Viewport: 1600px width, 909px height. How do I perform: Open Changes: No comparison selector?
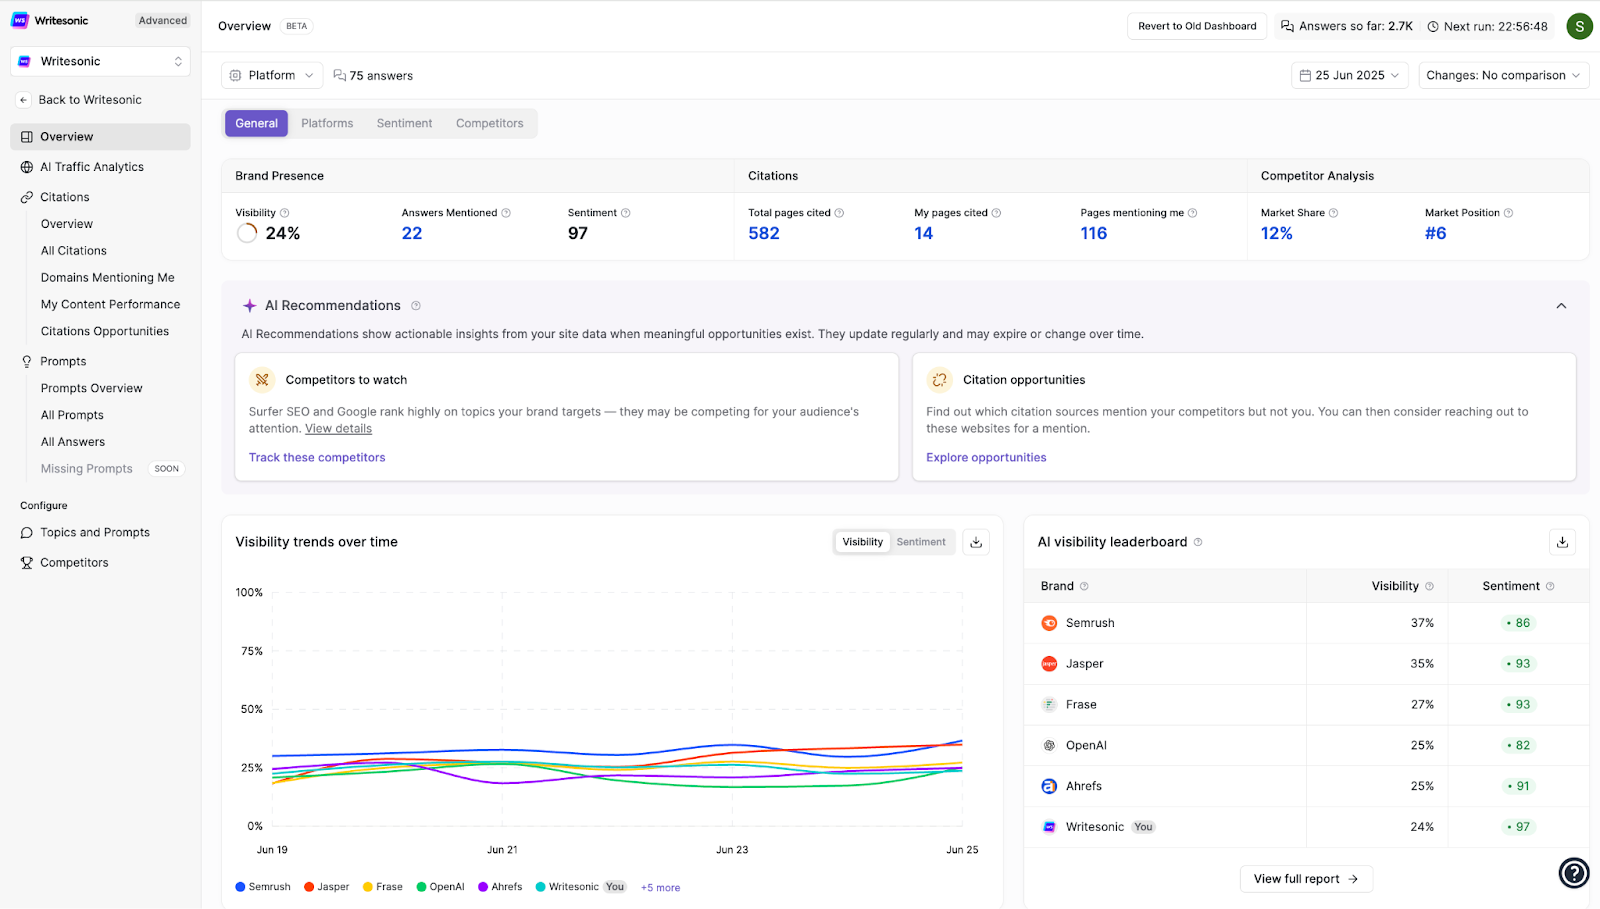pos(1503,75)
